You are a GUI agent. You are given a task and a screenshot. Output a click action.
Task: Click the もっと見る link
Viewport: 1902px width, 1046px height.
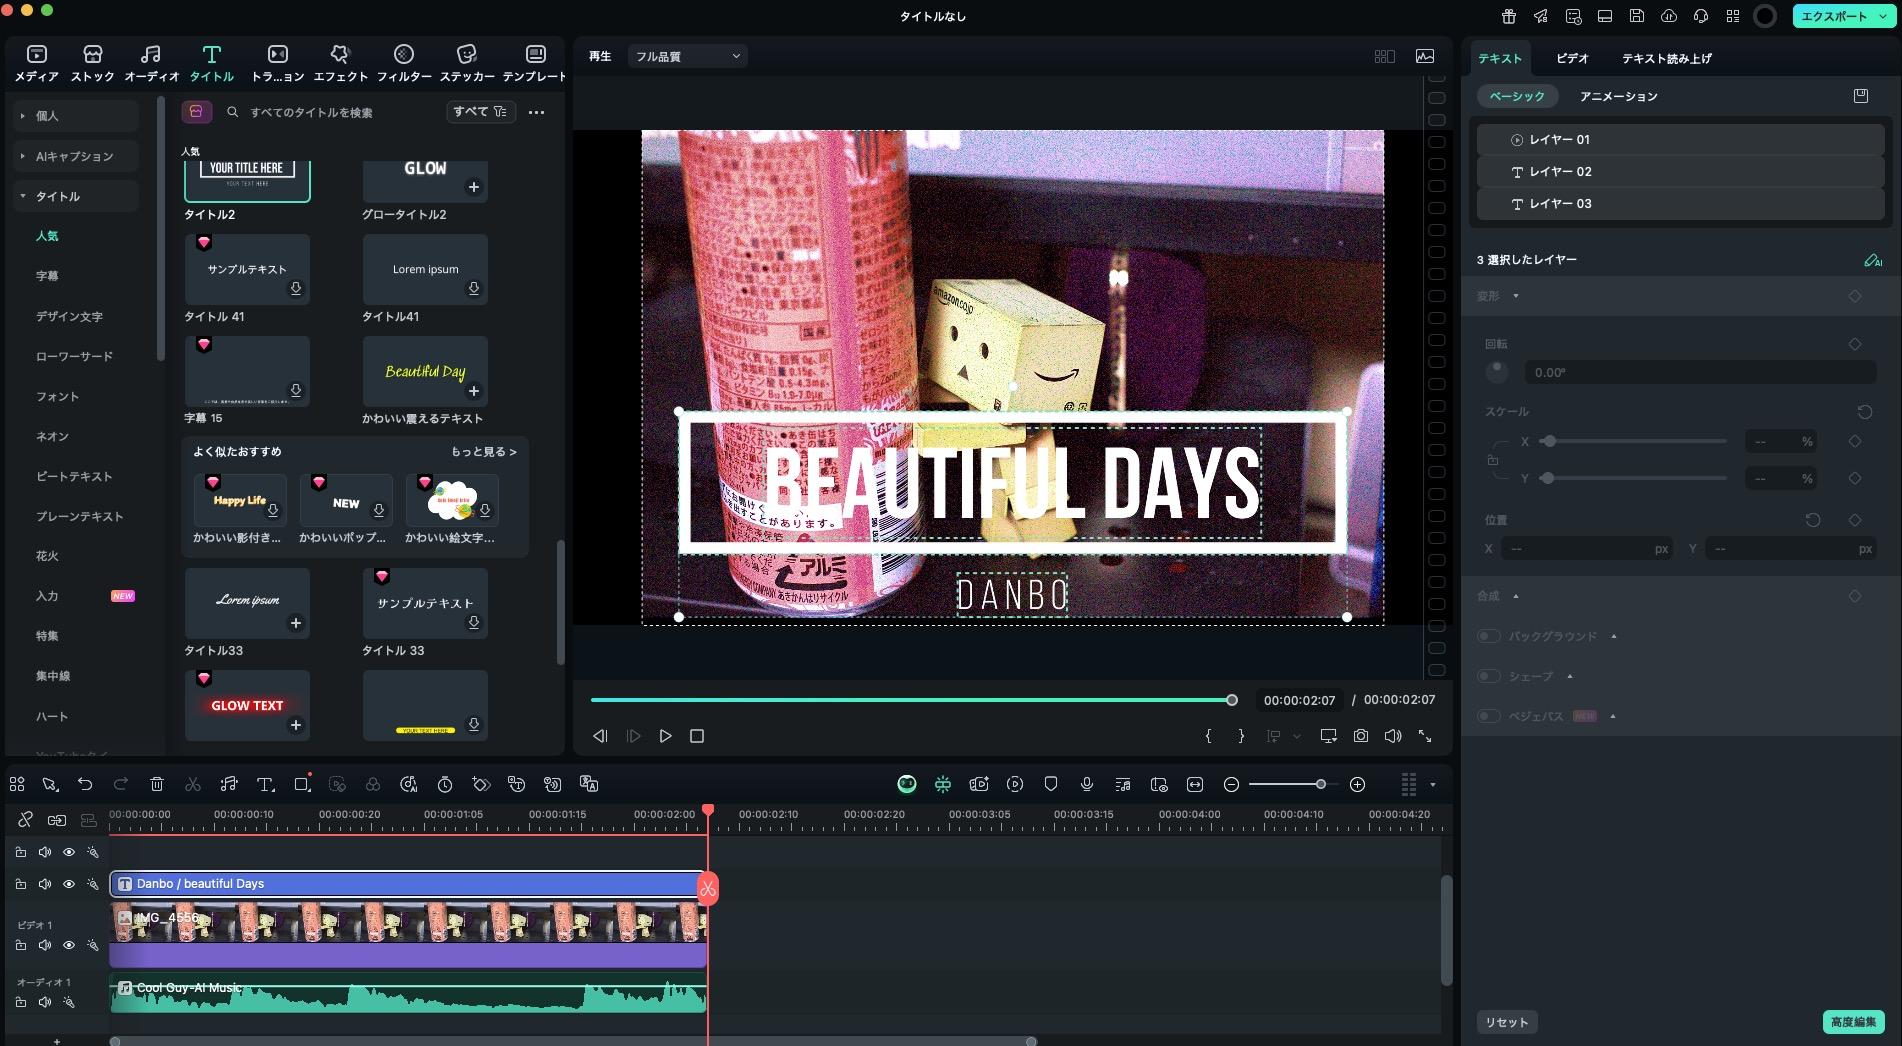coord(484,452)
